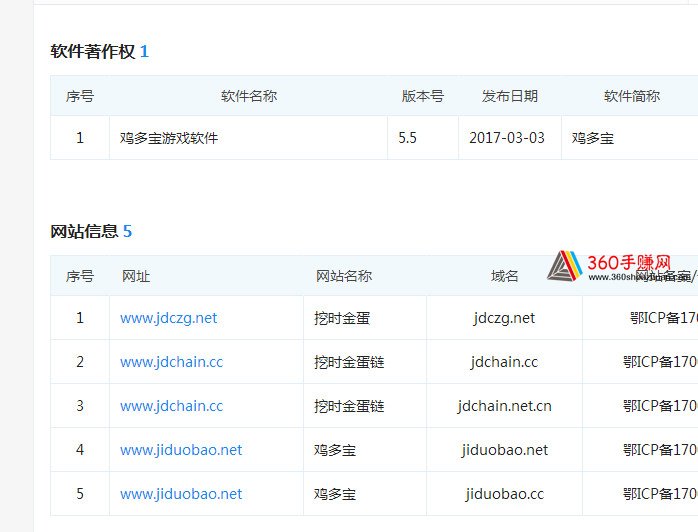Open www.jiduobao.net link in row 4
This screenshot has height=532, width=698.
tap(181, 450)
